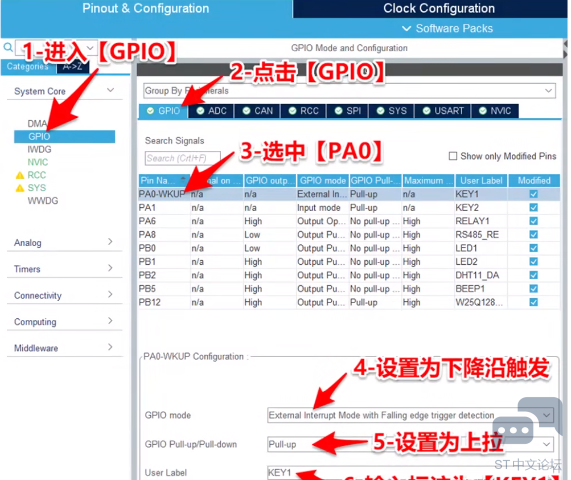Toggle Modified checkbox for LED2 row
This screenshot has width=571, height=480.
click(533, 261)
